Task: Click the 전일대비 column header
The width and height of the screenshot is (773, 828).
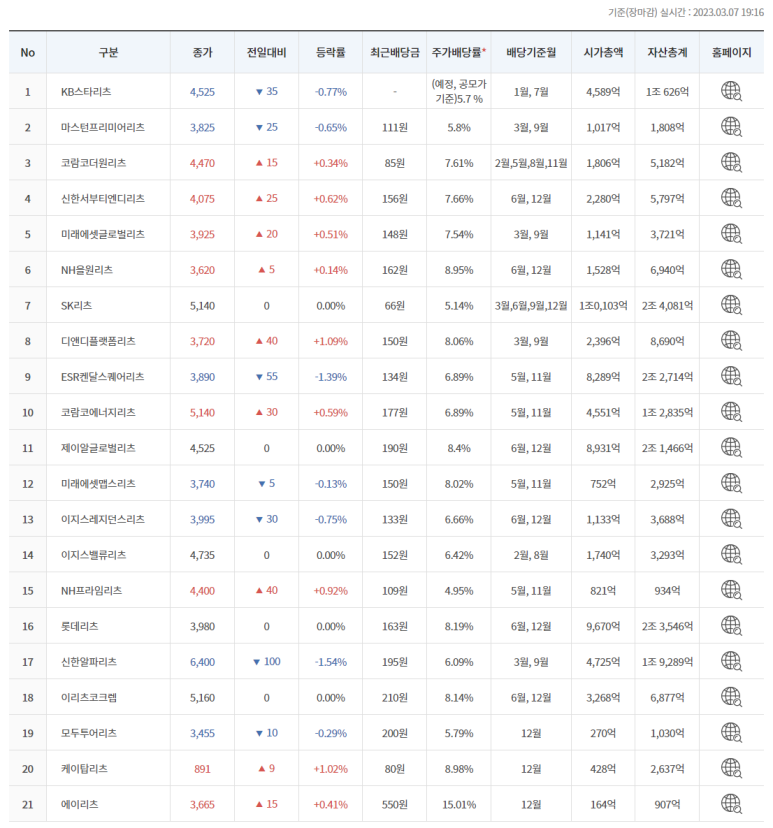Action: [267, 52]
